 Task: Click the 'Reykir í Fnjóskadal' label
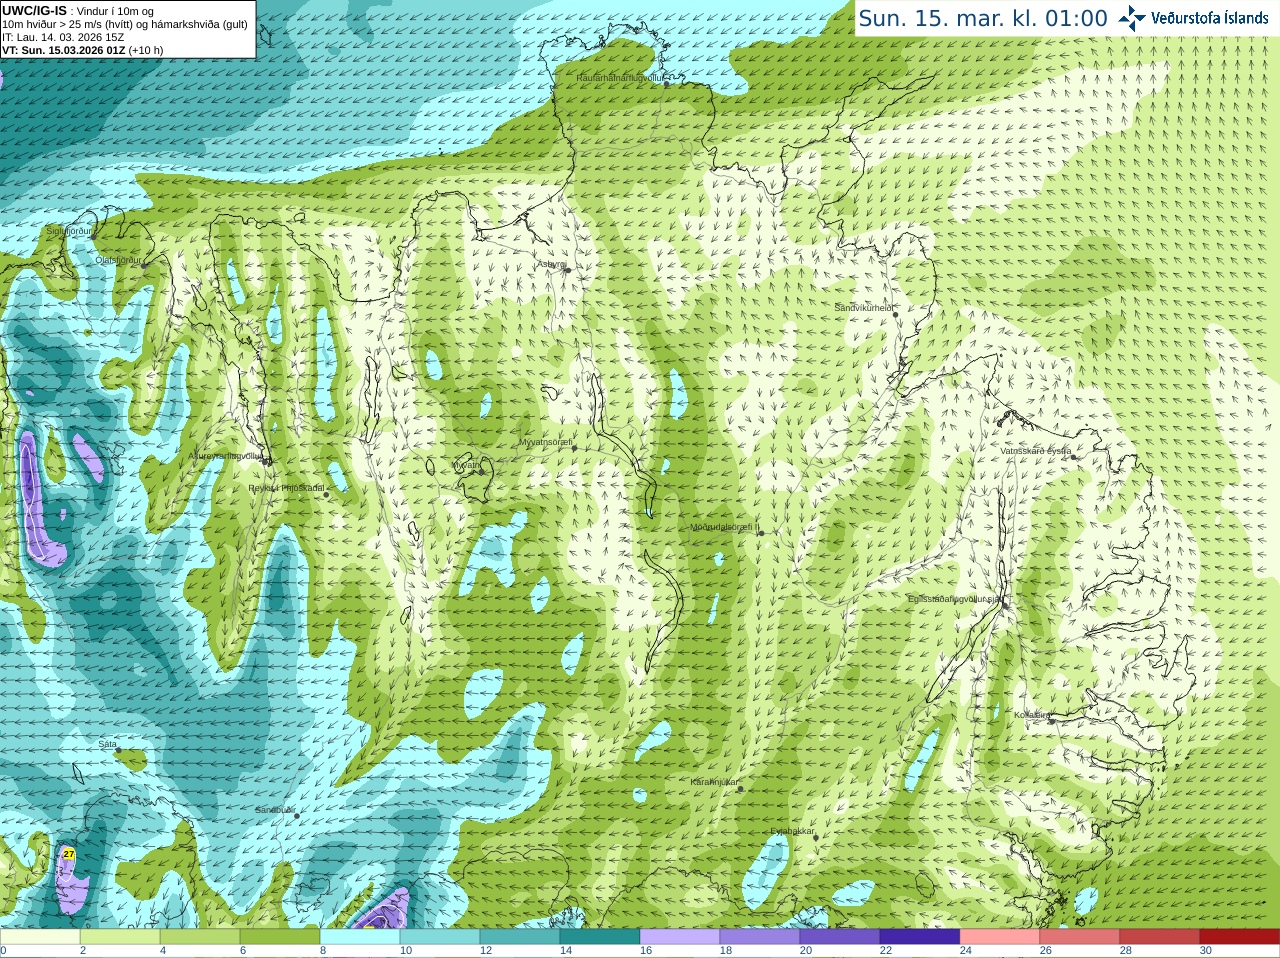pyautogui.click(x=287, y=488)
